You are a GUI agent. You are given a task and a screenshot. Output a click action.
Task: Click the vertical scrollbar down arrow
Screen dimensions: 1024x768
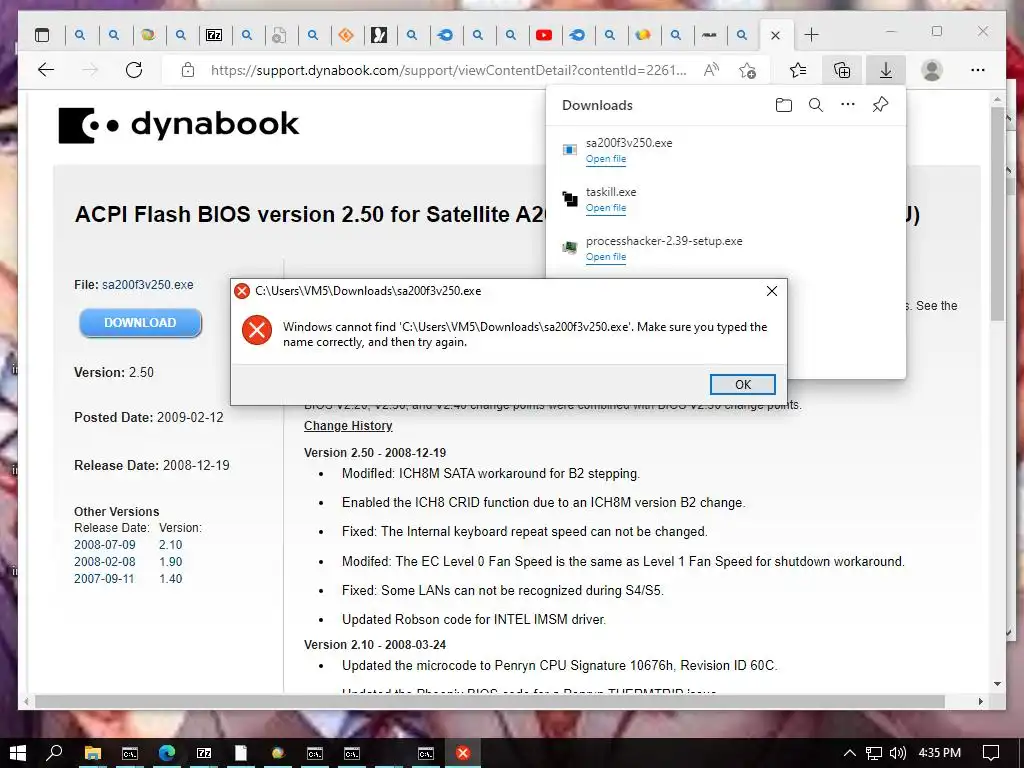point(997,684)
